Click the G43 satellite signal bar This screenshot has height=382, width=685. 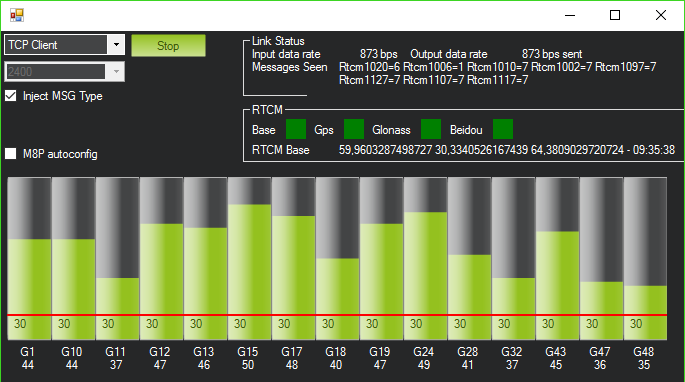tap(557, 258)
